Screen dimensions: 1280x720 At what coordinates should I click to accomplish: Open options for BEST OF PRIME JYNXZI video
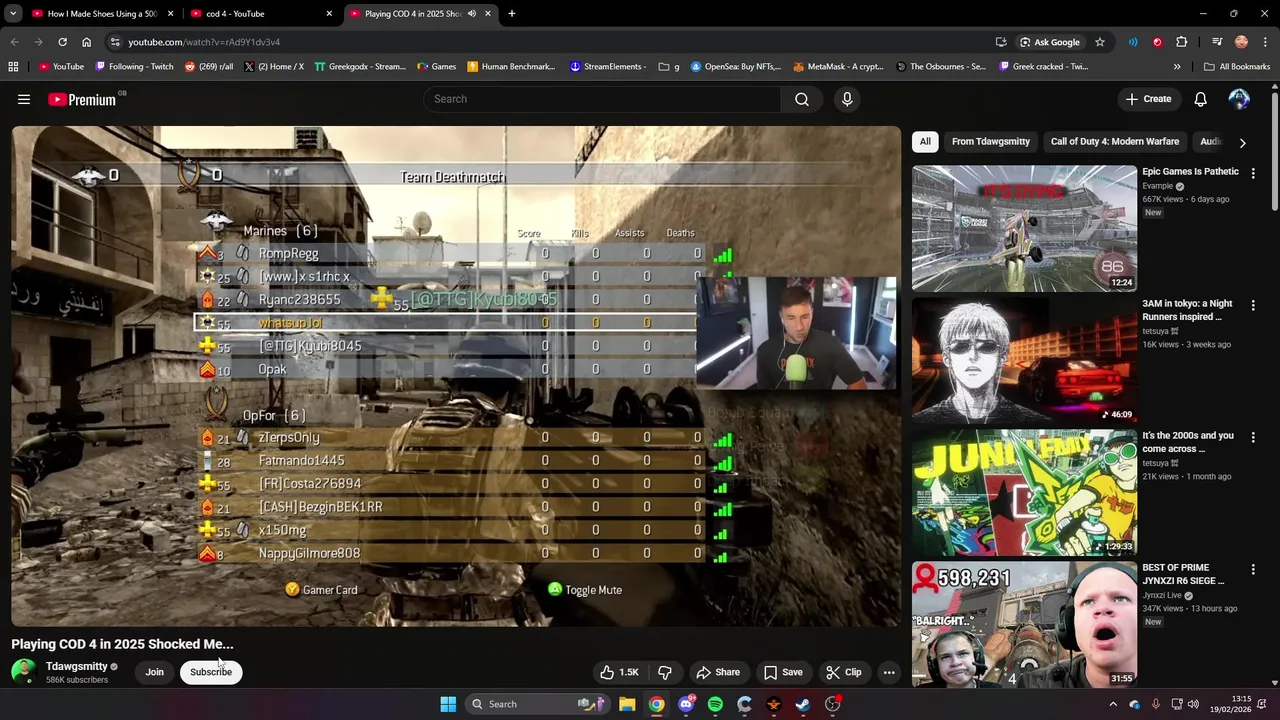pyautogui.click(x=1253, y=569)
